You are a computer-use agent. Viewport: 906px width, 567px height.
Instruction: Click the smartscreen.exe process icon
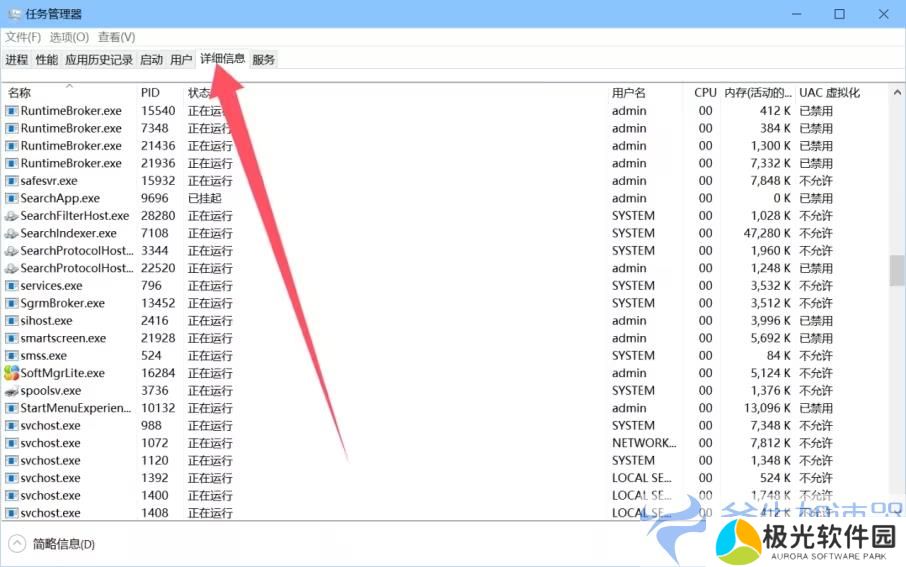pos(12,338)
